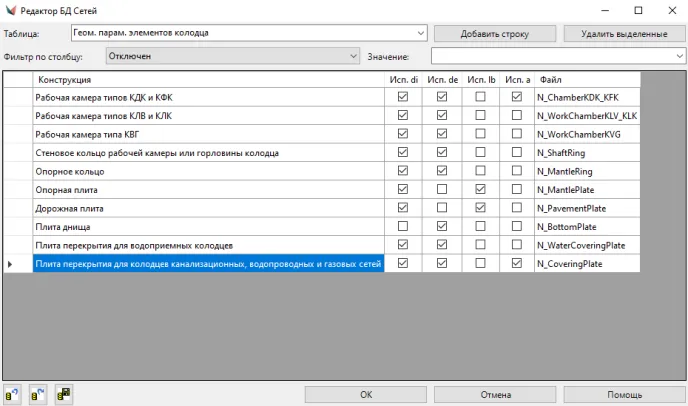Click the database redo icon

pos(39,394)
